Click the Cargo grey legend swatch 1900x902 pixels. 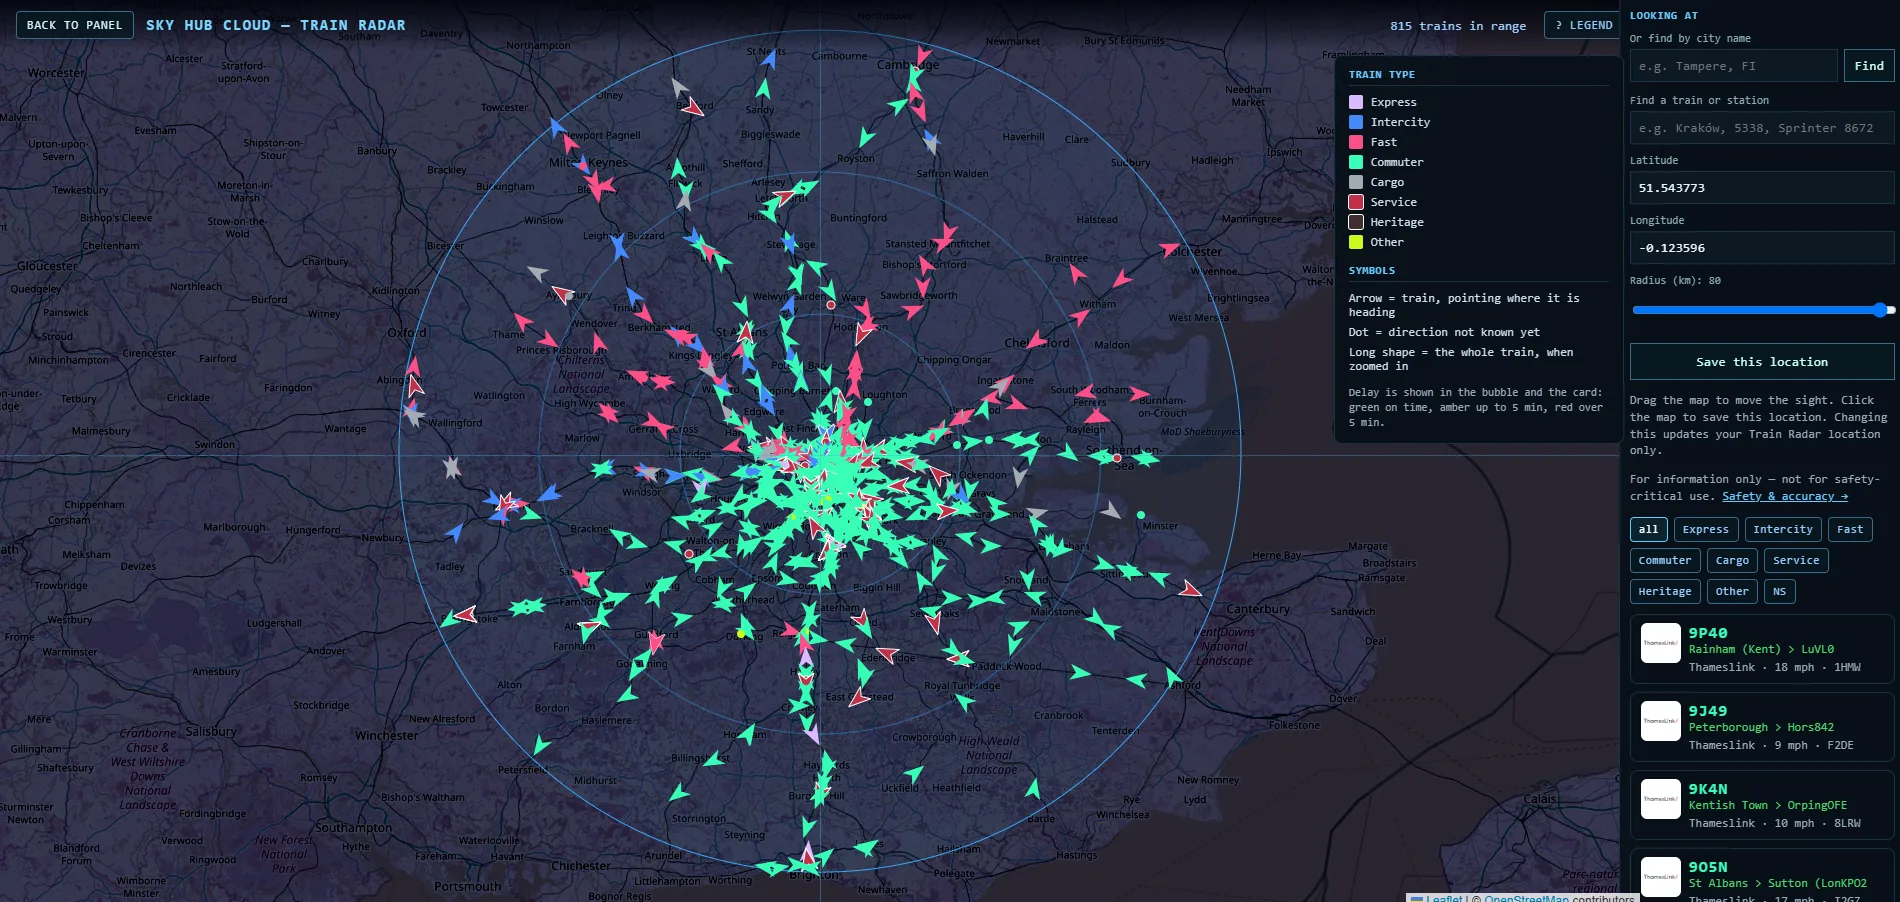[x=1356, y=182]
